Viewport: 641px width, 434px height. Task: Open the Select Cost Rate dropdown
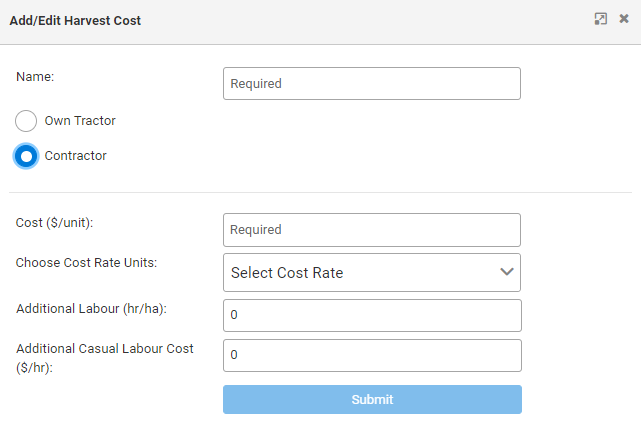(x=360, y=272)
